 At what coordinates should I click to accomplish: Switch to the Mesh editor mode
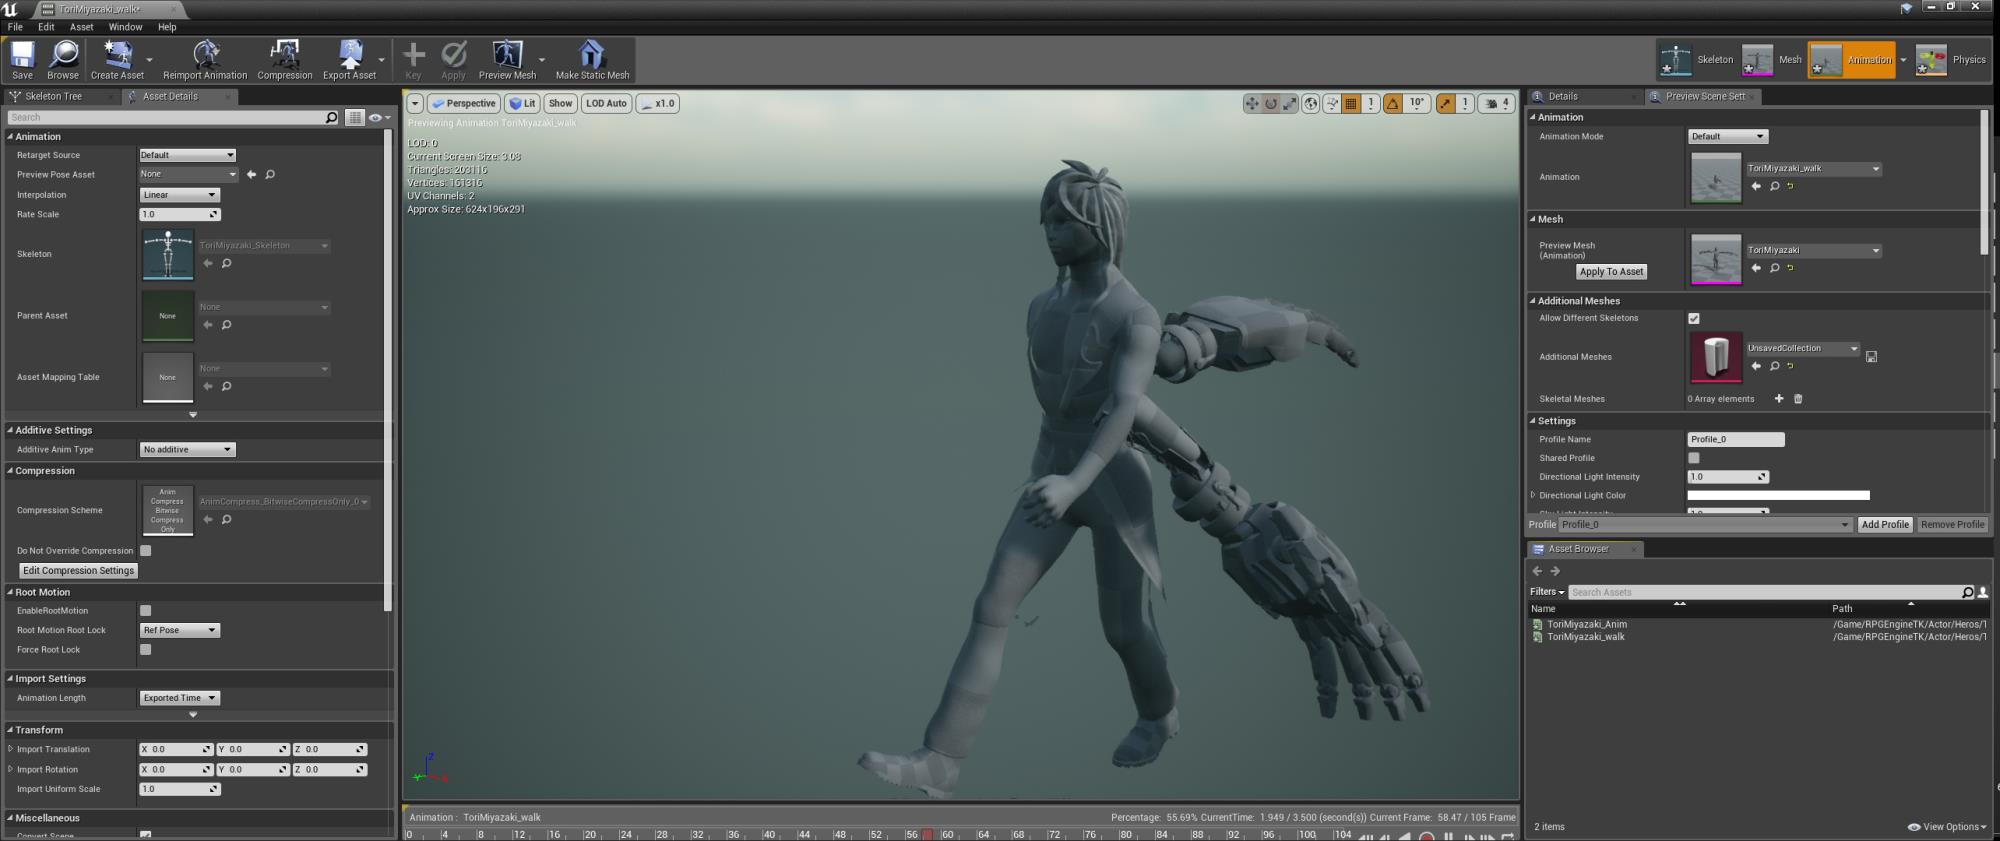coord(1773,60)
